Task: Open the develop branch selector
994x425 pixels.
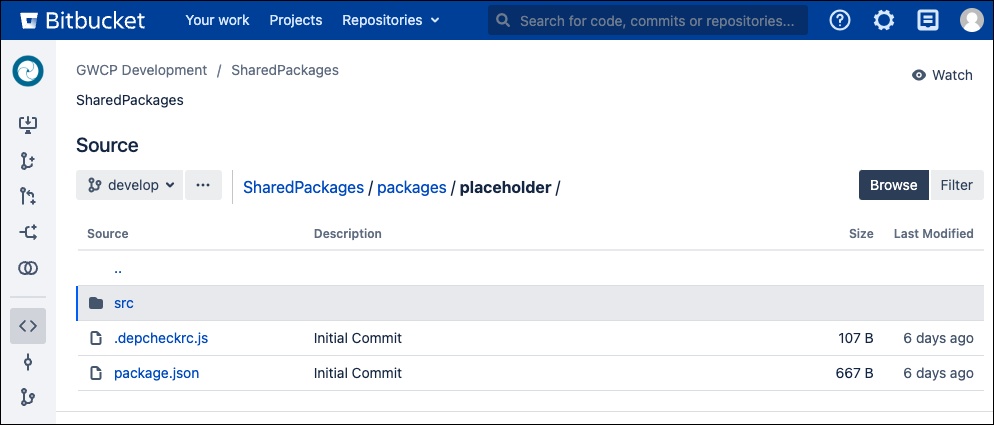Action: pyautogui.click(x=130, y=185)
